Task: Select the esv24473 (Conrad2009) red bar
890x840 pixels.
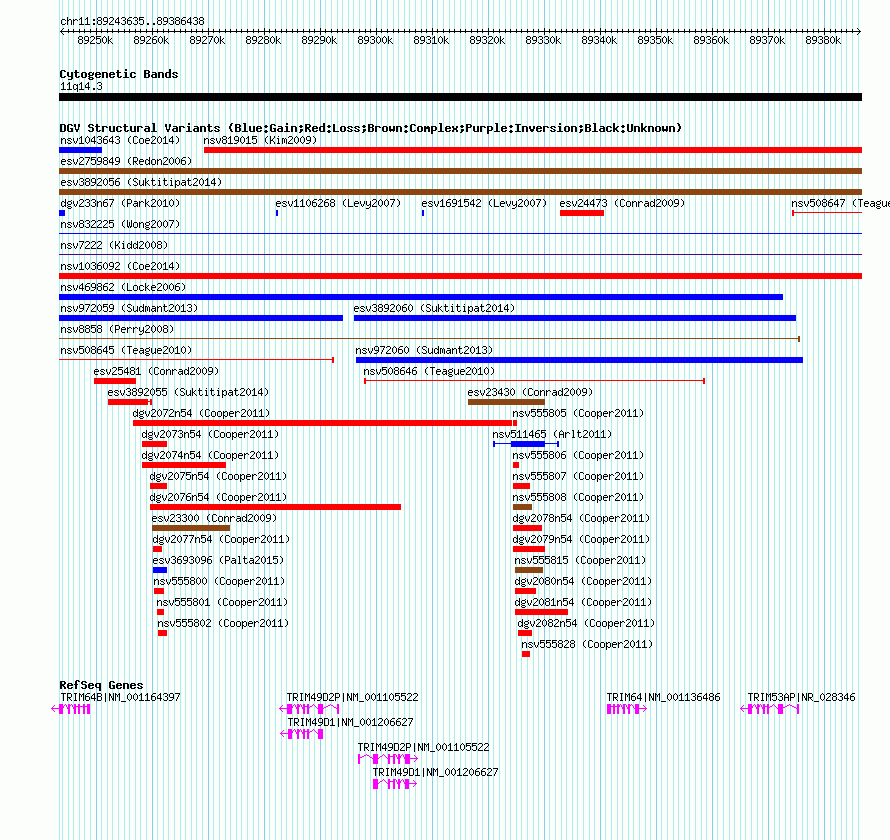Action: 582,213
